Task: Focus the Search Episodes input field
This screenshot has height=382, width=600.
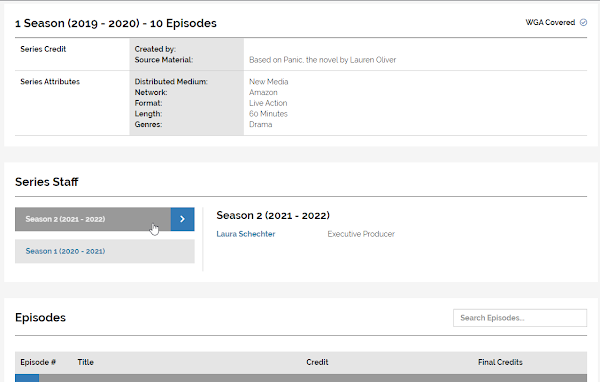Action: pyautogui.click(x=520, y=318)
